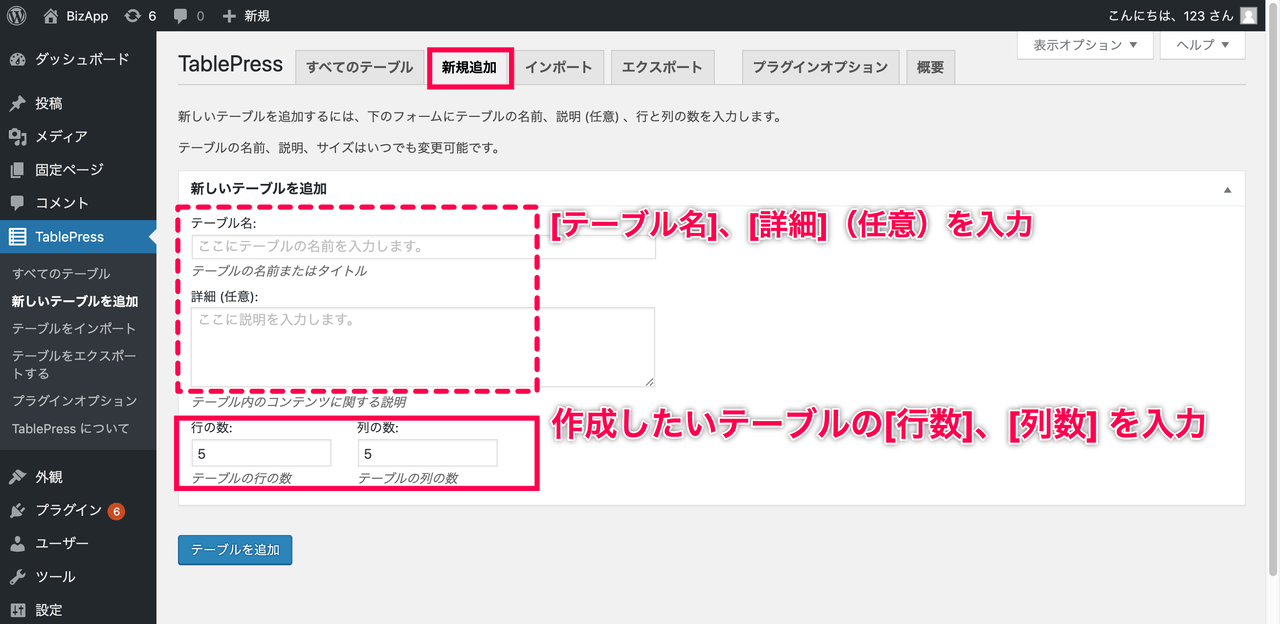Open the プラグインオプション tab

point(820,67)
